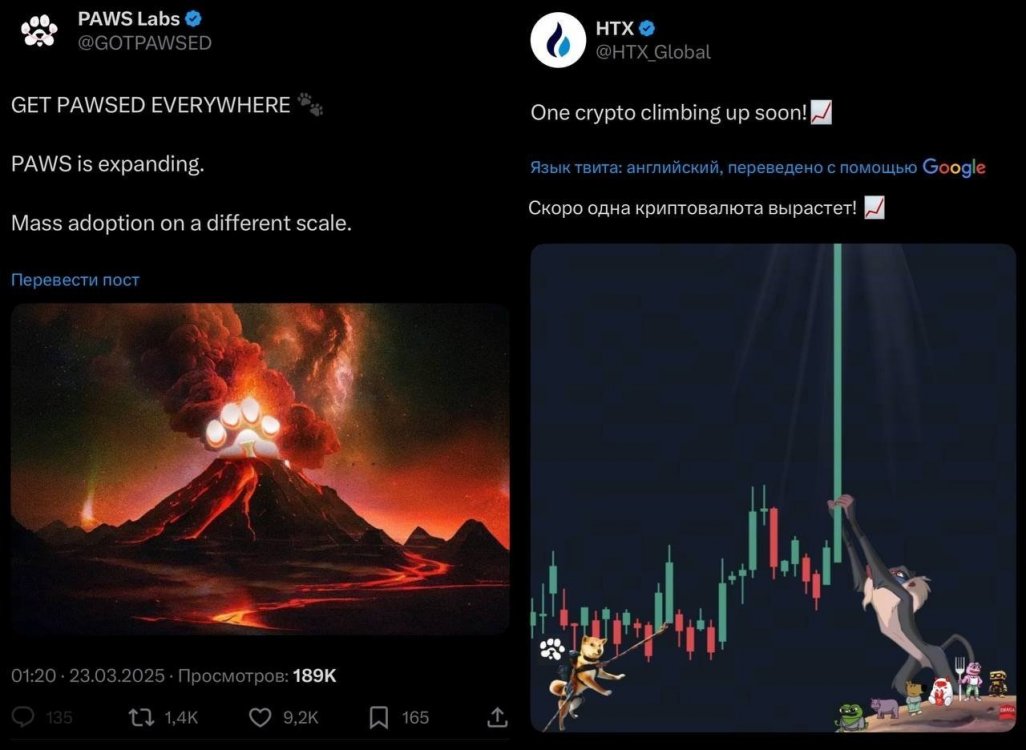Click the Язык твита translation notice text
Image resolution: width=1026 pixels, height=750 pixels.
tap(723, 168)
